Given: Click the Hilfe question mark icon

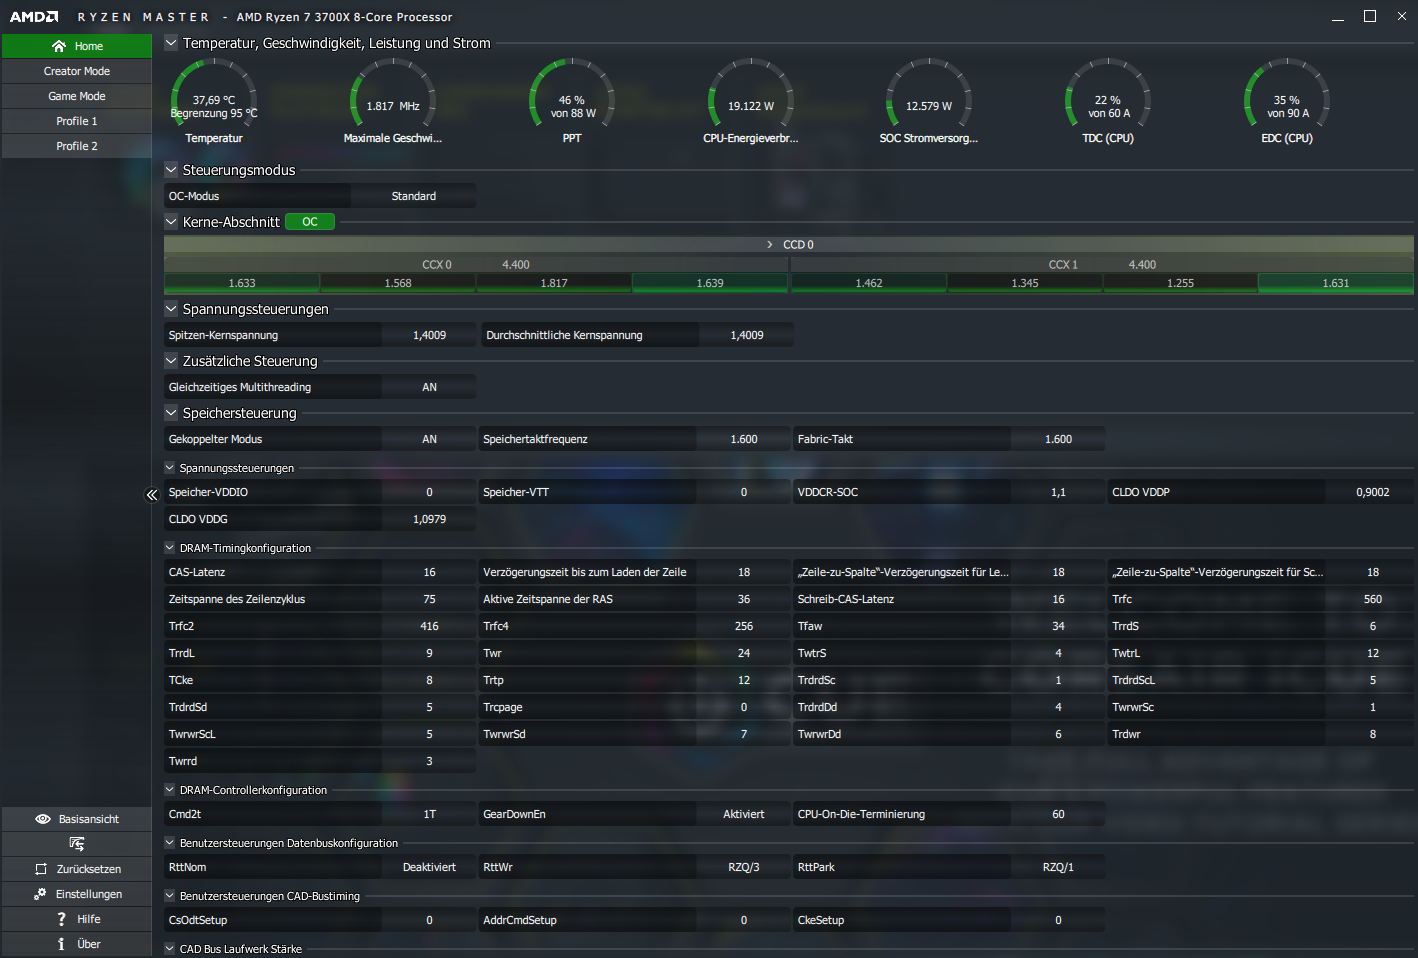Looking at the screenshot, I should coord(62,919).
